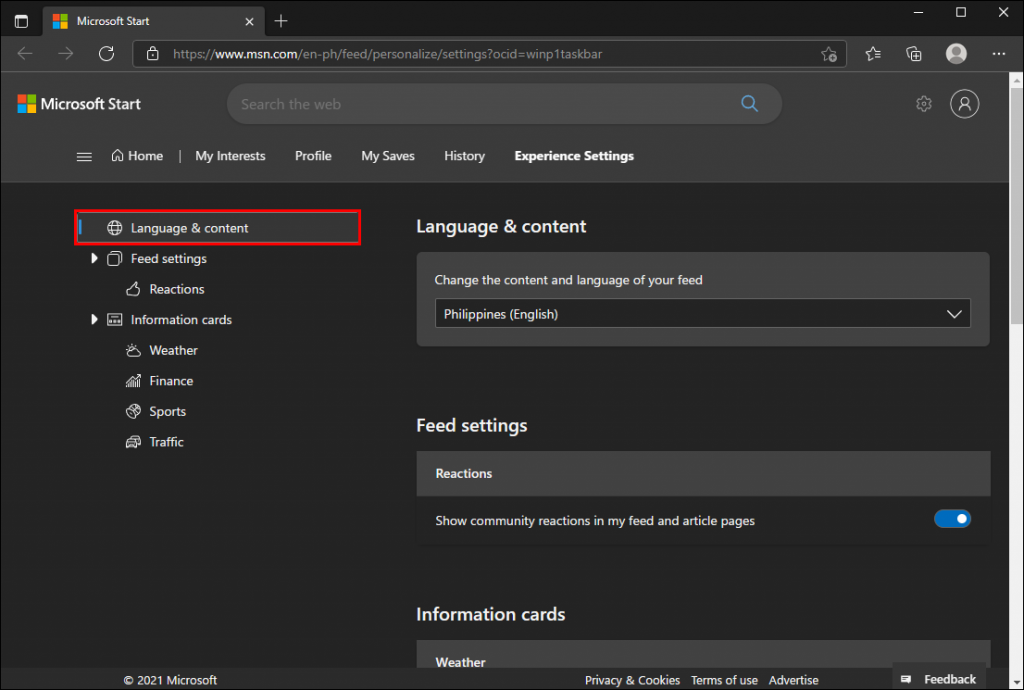Switch to the My Interests tab

click(x=230, y=156)
